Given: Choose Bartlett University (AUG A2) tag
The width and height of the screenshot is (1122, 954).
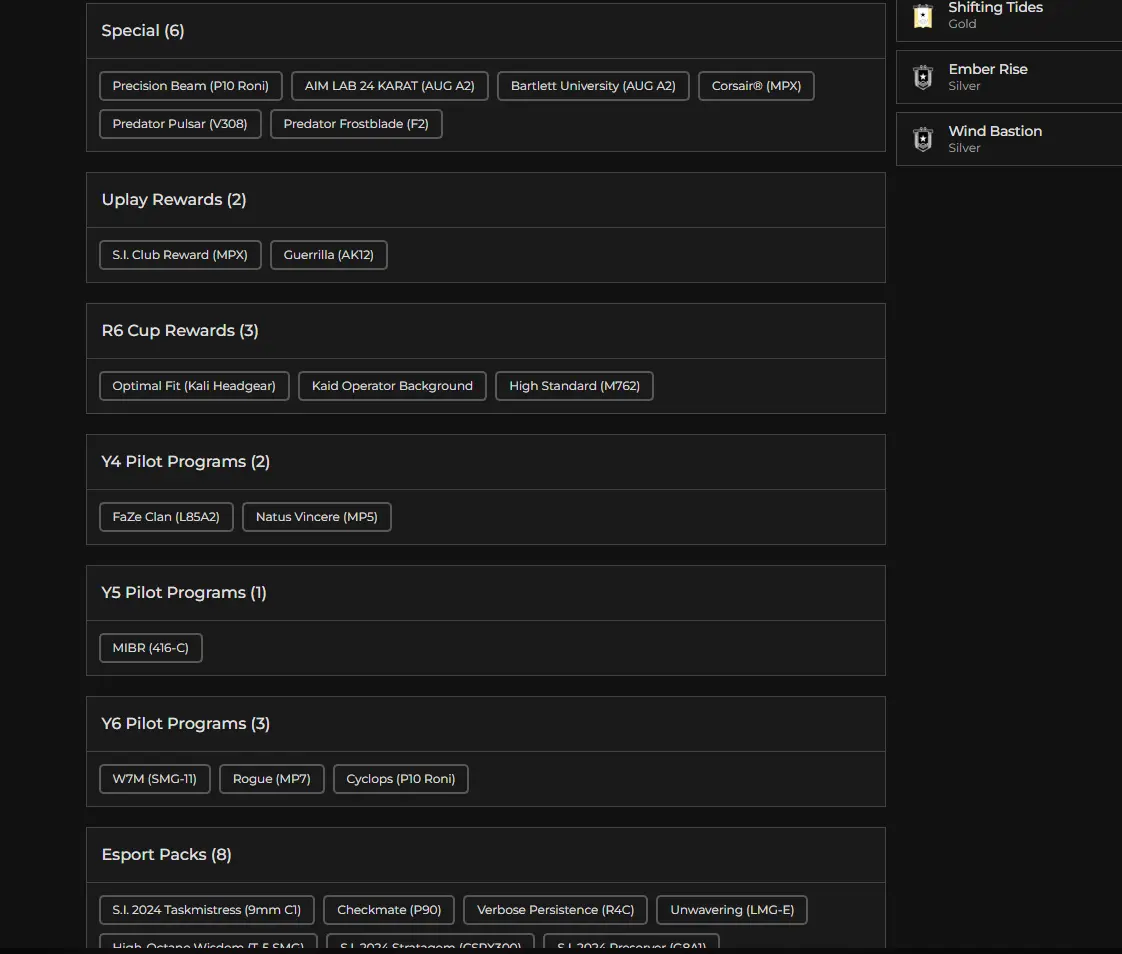Looking at the screenshot, I should tap(592, 86).
